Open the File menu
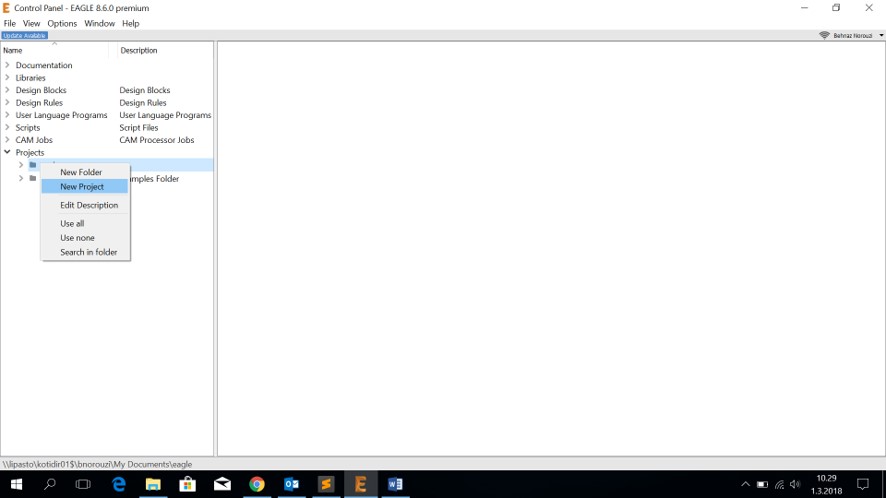The width and height of the screenshot is (886, 498). (10, 23)
